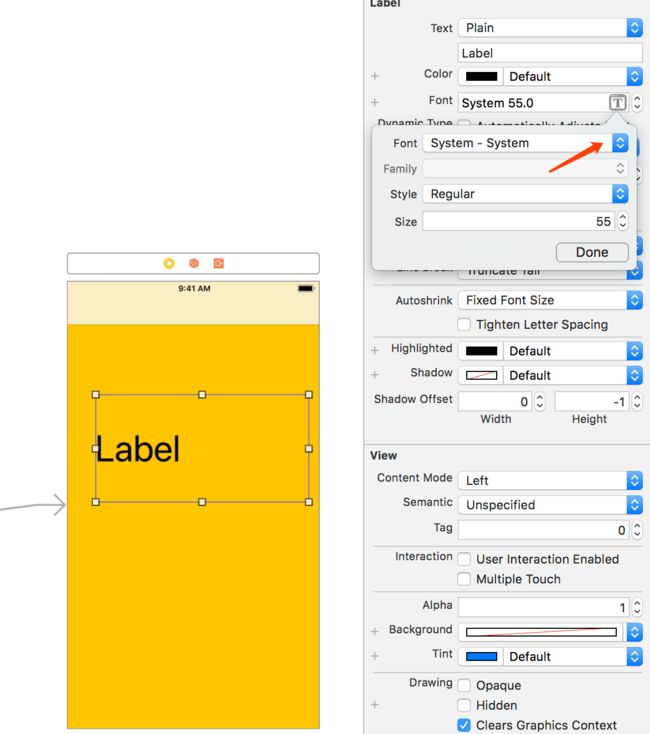Toggle Multiple Touch checkbox

tap(464, 579)
